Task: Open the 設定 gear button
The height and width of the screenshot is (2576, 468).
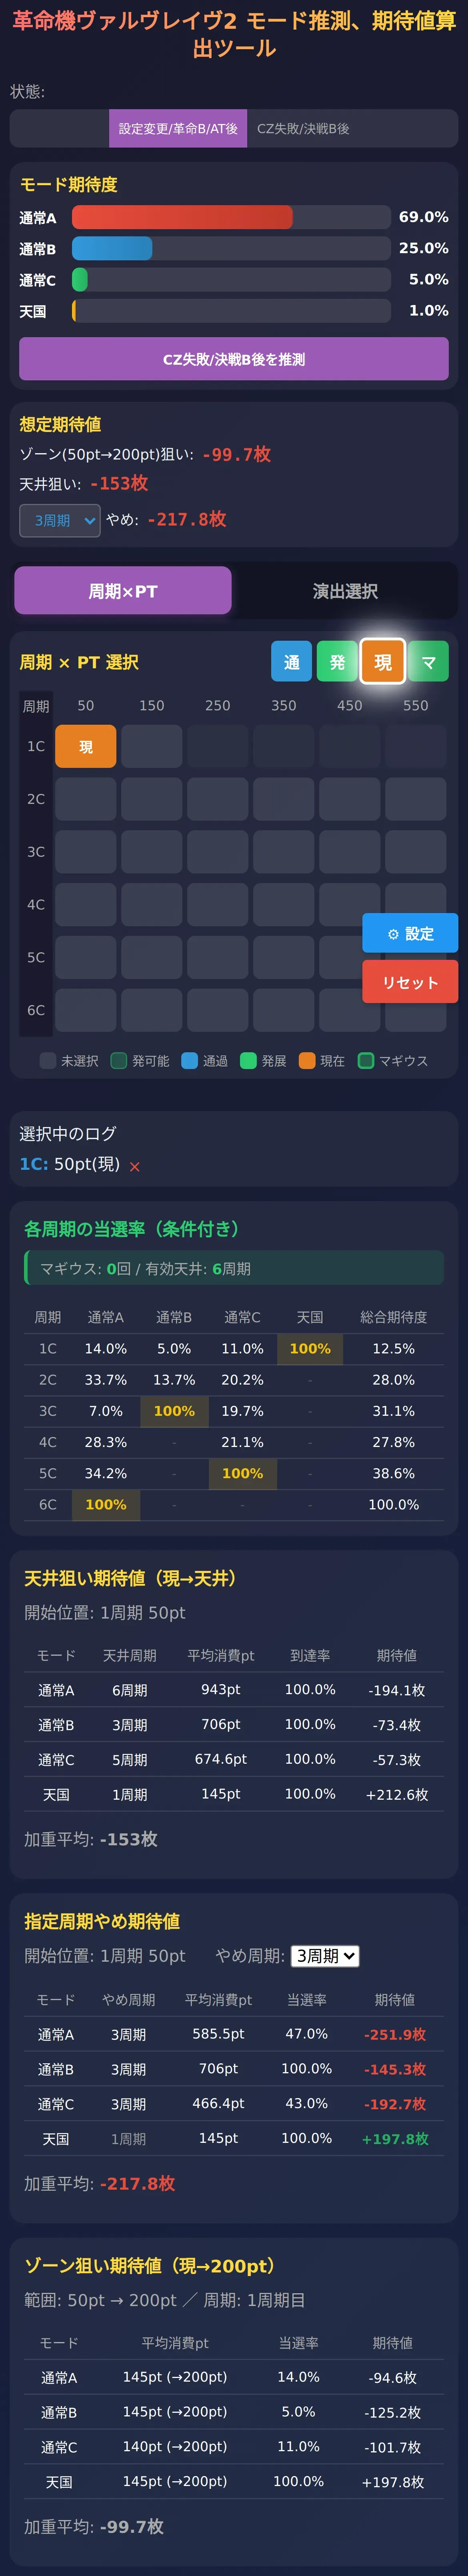Action: 410,933
